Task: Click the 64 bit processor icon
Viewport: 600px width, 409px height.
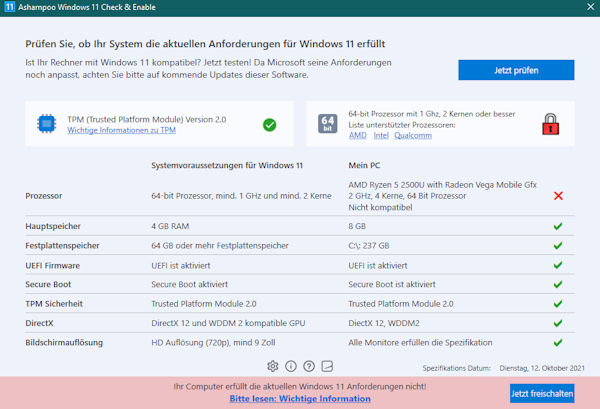Action: [x=328, y=124]
